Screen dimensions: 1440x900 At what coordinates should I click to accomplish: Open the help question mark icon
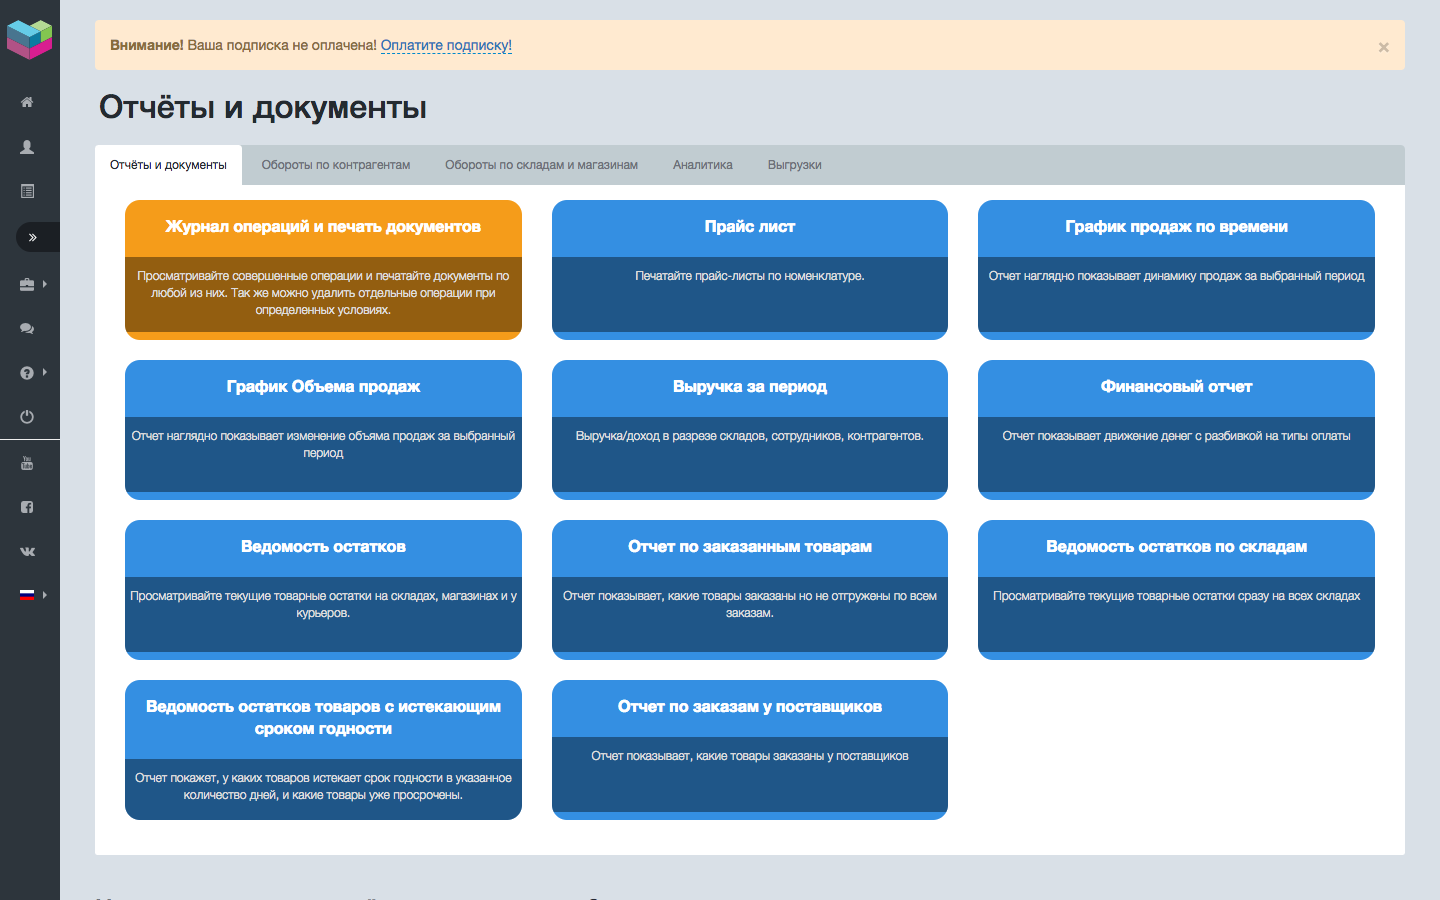pyautogui.click(x=27, y=373)
